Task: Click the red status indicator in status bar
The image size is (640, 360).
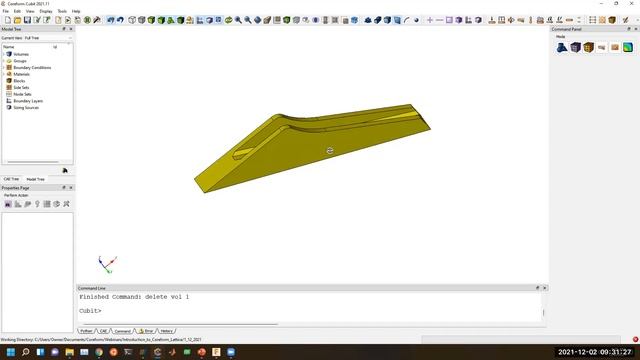Action: point(635,340)
